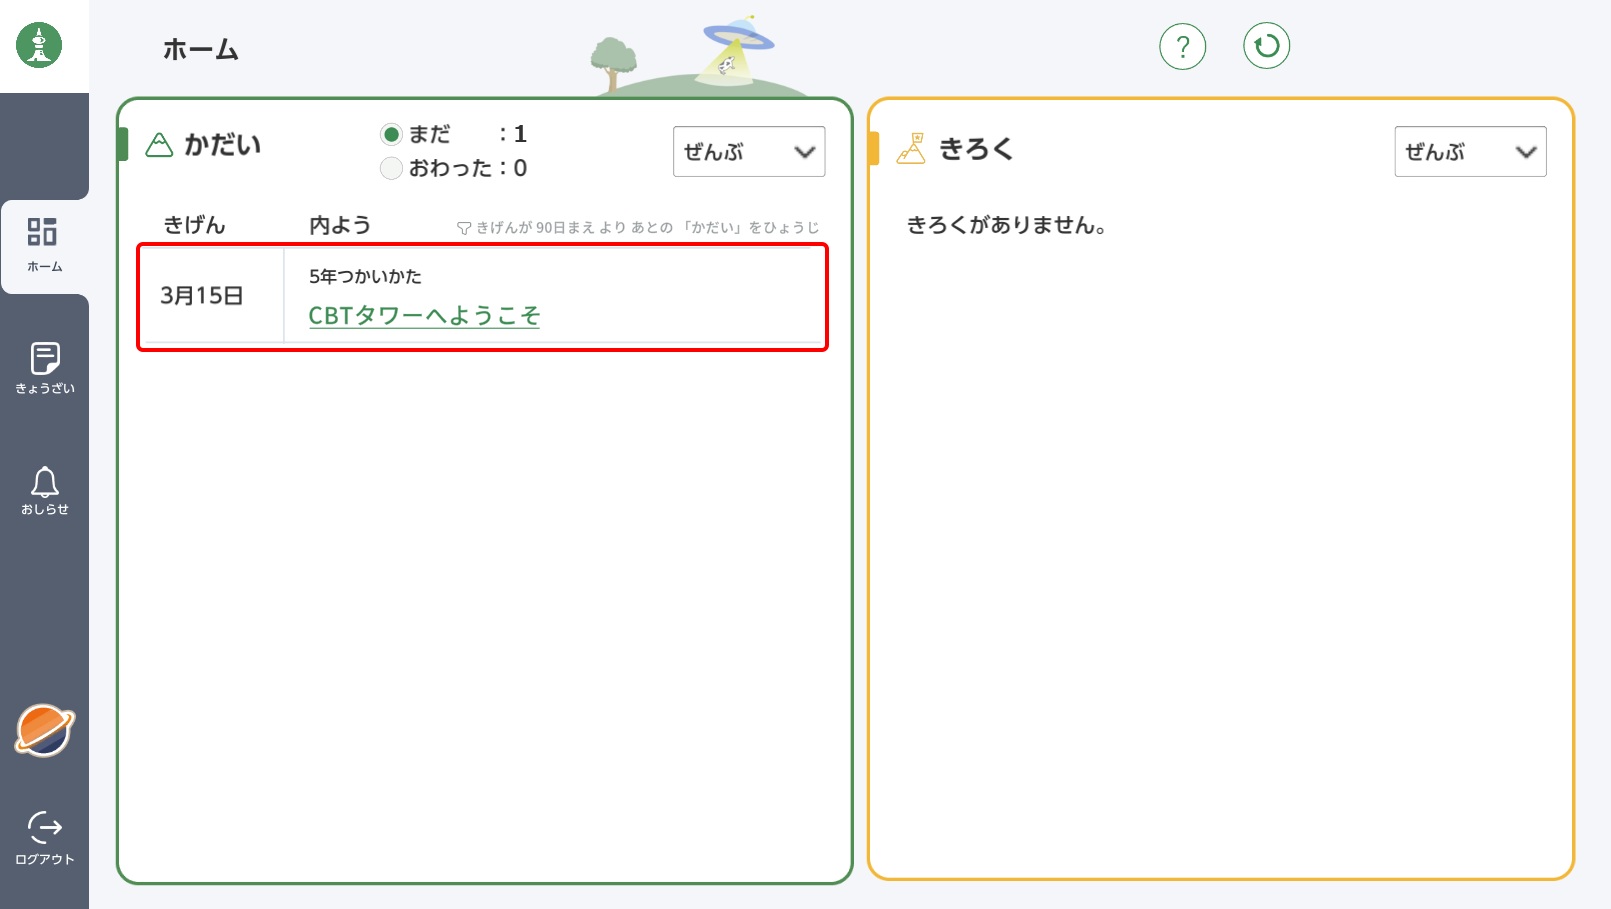Click the ログアウト logout icon
The width and height of the screenshot is (1611, 909).
(44, 837)
